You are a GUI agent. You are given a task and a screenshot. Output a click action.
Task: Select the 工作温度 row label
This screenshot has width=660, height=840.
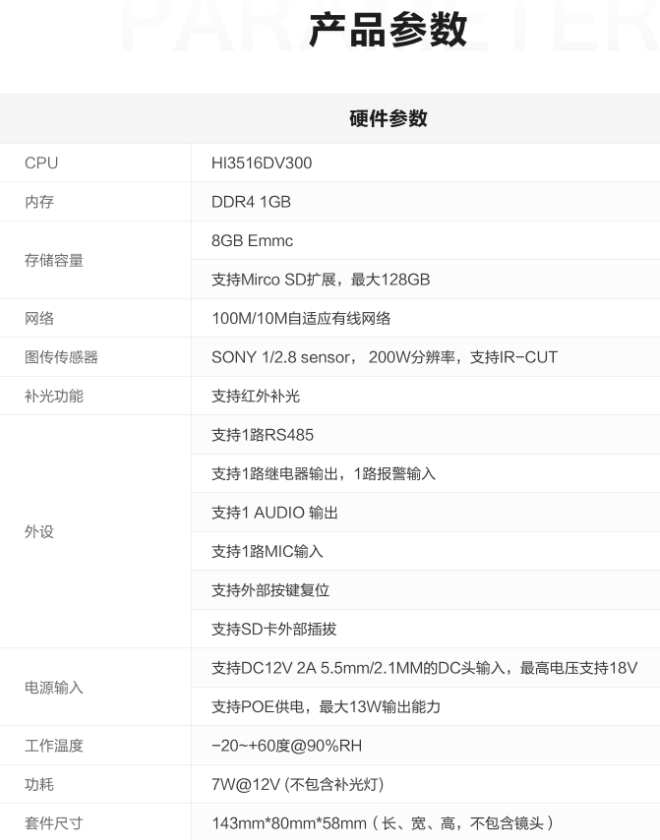click(54, 745)
